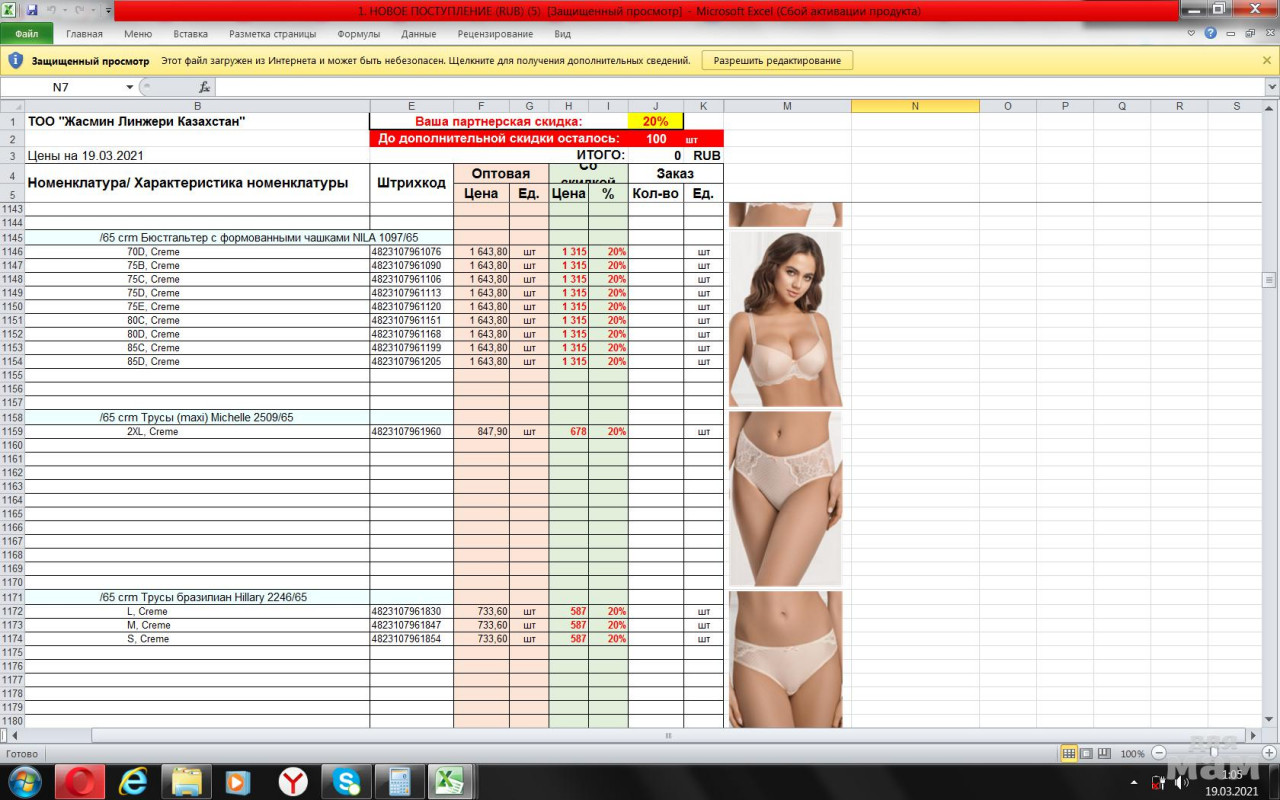This screenshot has height=800, width=1280.
Task: Open Internet Explorer from the taskbar
Action: [x=133, y=781]
